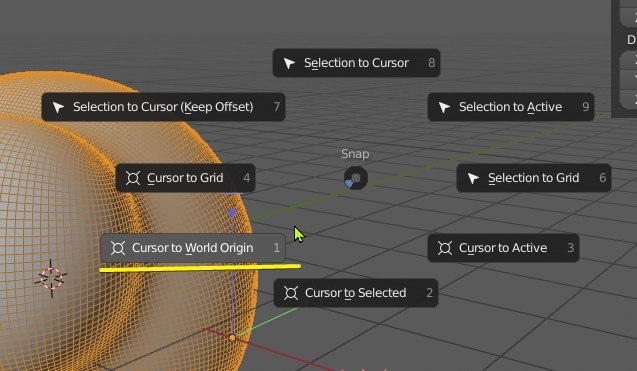Screen dimensions: 637x371
Task: Select Cursor to World Origin
Action: [193, 248]
